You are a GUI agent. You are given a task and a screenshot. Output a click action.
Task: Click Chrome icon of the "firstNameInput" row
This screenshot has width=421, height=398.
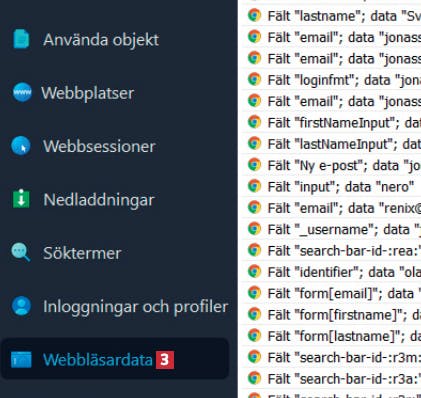click(x=254, y=122)
